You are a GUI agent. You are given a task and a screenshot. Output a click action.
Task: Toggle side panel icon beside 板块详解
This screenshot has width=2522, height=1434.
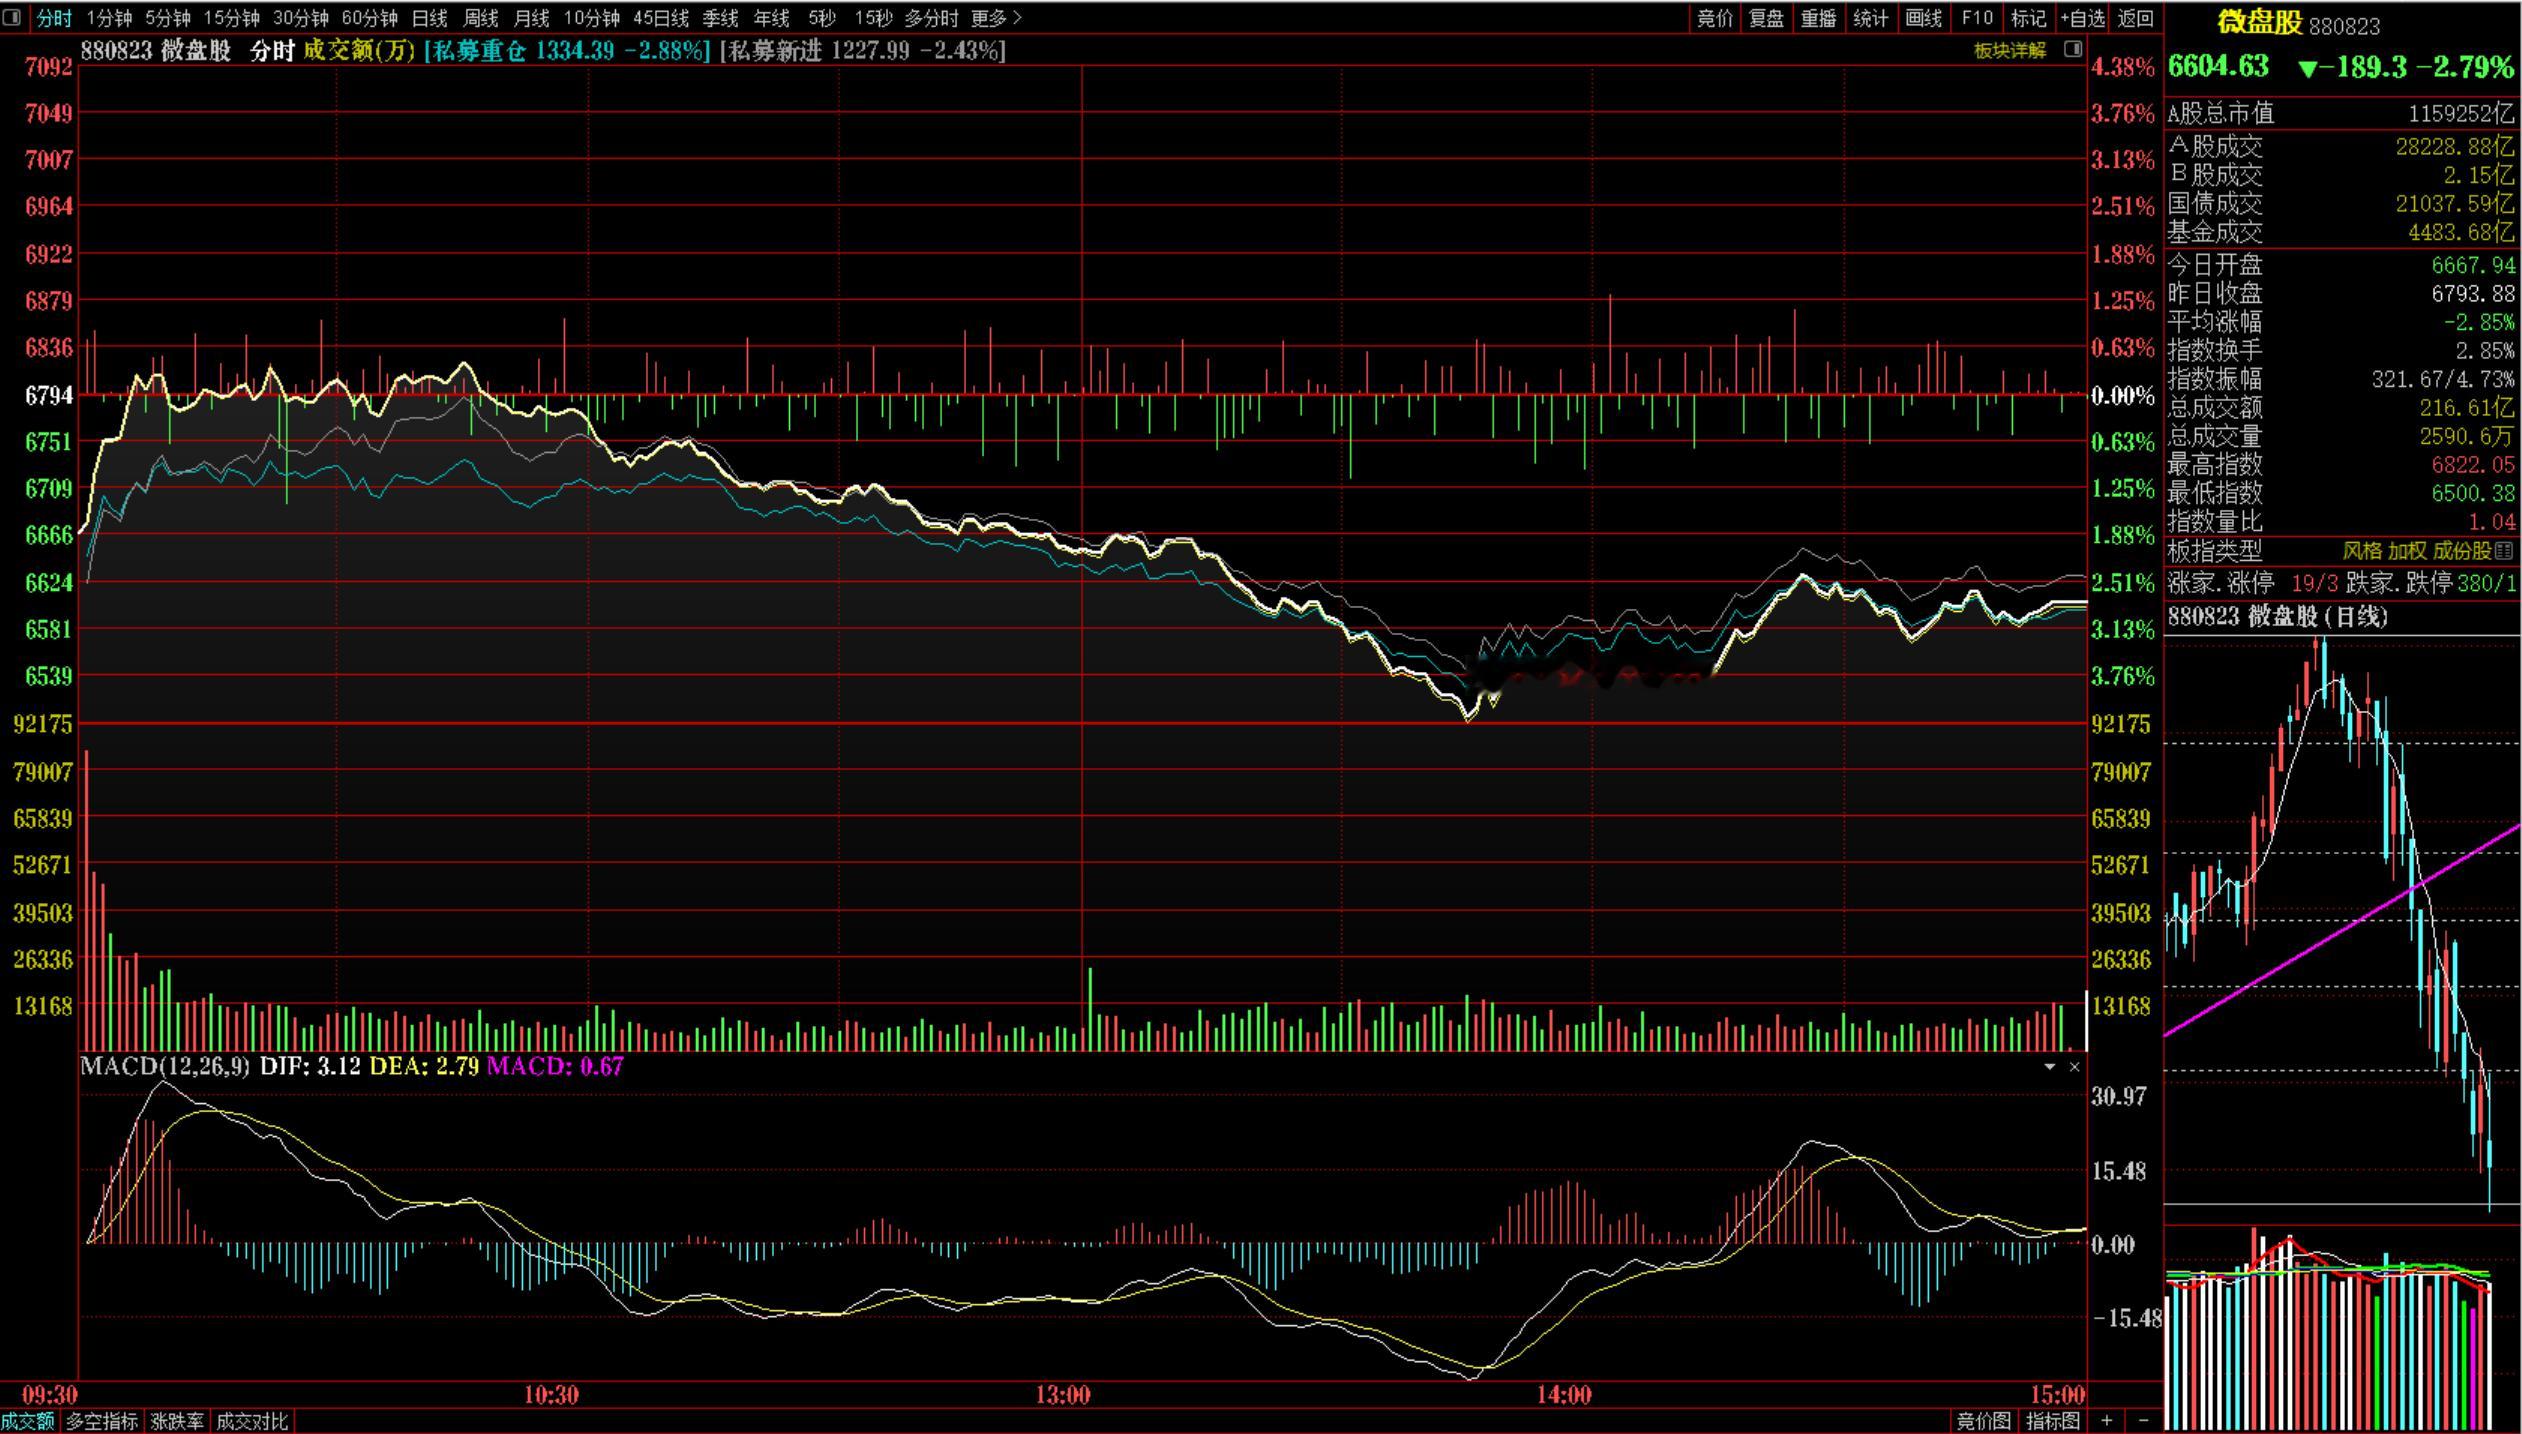(2073, 49)
